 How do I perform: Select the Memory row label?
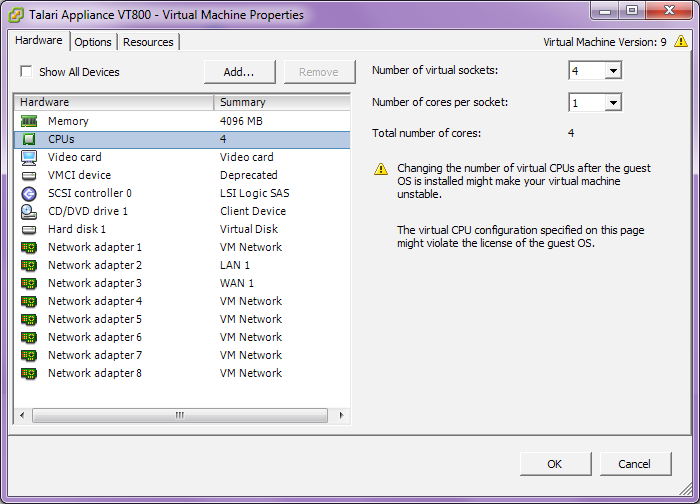68,121
